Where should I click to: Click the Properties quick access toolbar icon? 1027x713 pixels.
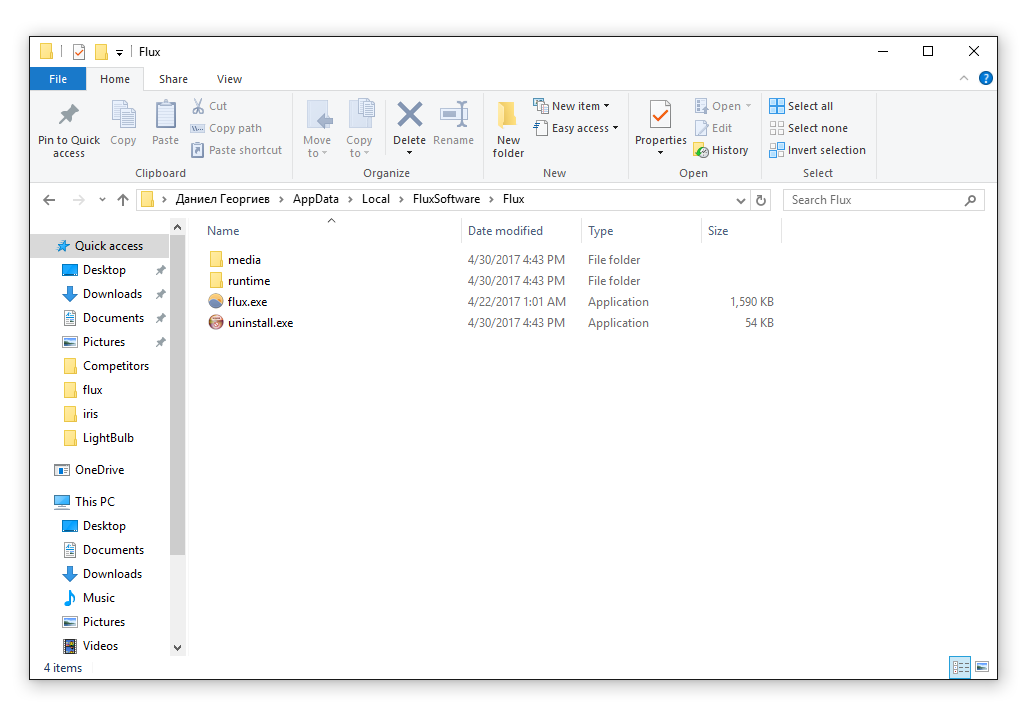(x=79, y=51)
